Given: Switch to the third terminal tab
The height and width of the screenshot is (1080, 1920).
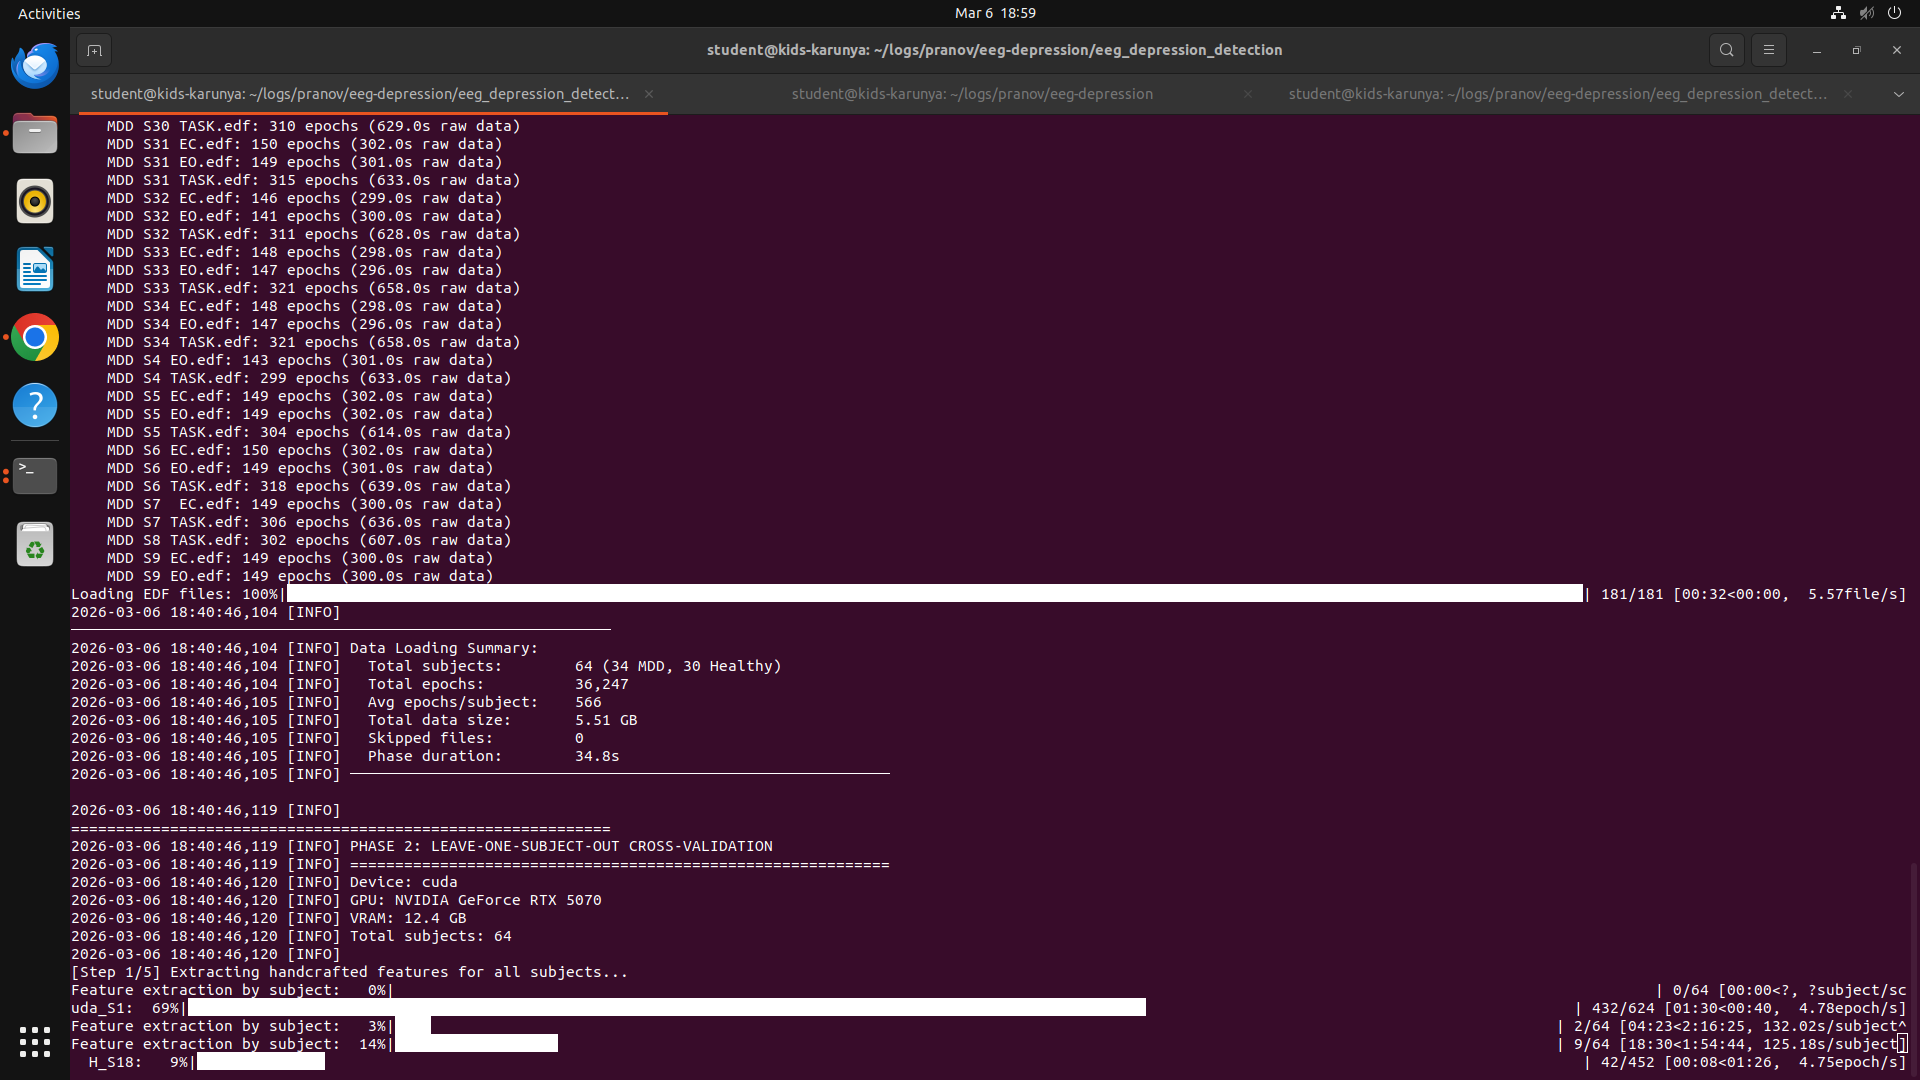Looking at the screenshot, I should point(1556,94).
